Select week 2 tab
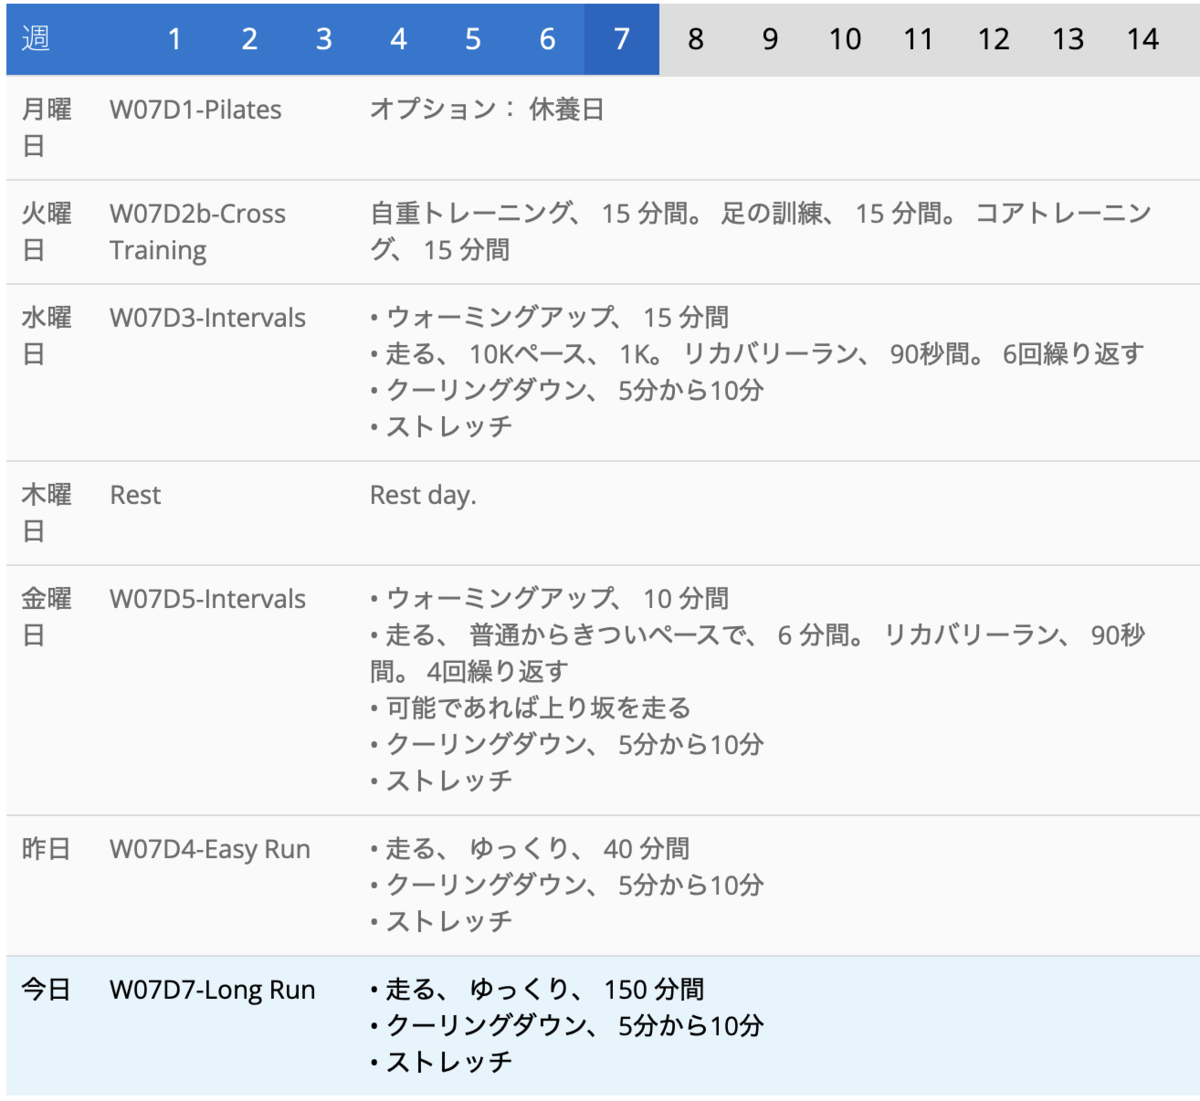 coord(249,39)
